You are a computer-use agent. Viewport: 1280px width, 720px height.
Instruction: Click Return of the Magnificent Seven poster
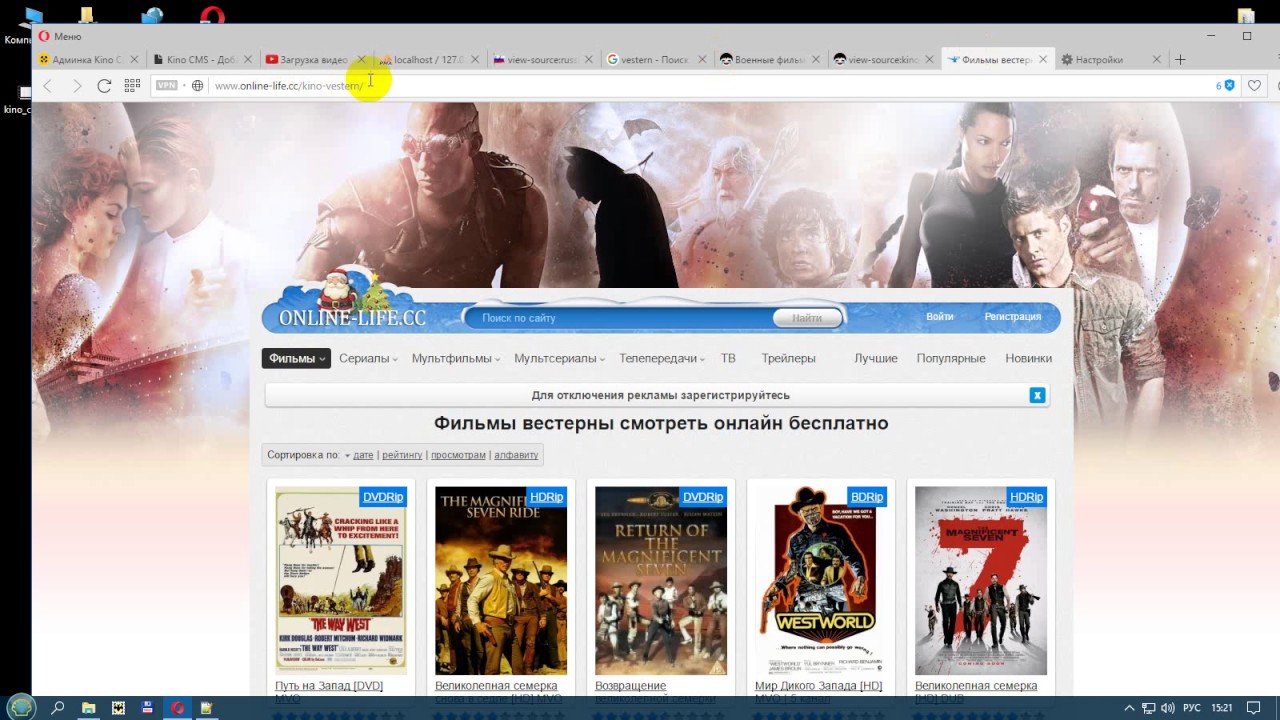click(661, 581)
